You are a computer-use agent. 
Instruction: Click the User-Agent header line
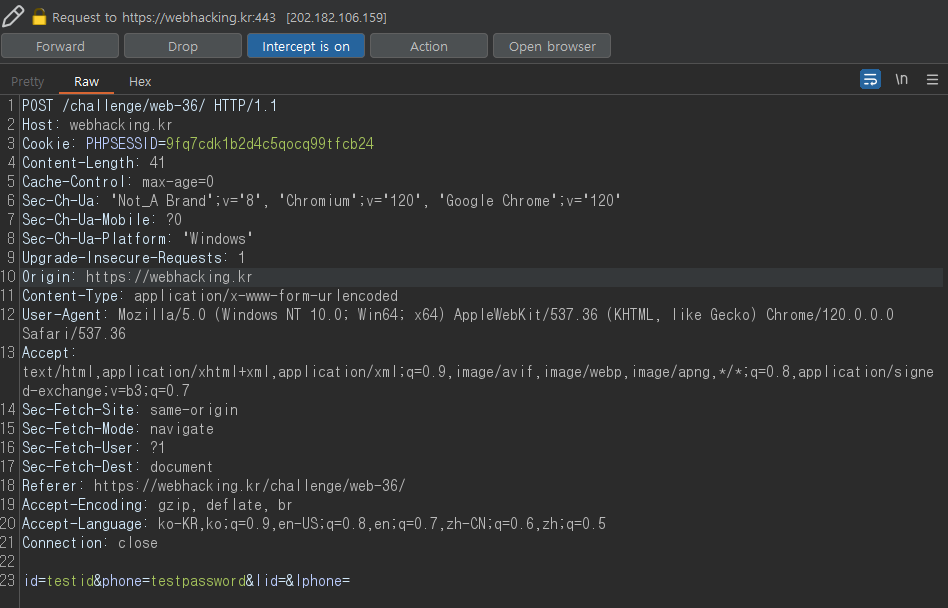(458, 315)
